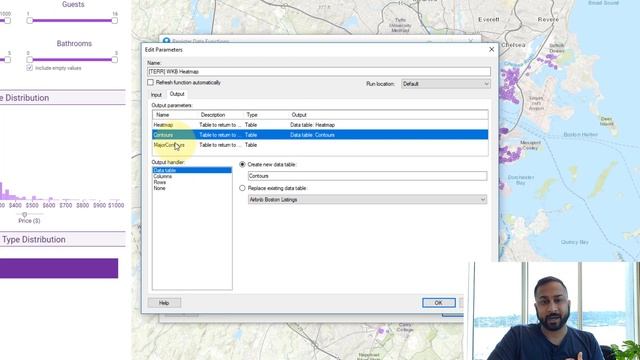Select the MajorContours output parameter row
This screenshot has width=640, height=360.
click(x=320, y=145)
